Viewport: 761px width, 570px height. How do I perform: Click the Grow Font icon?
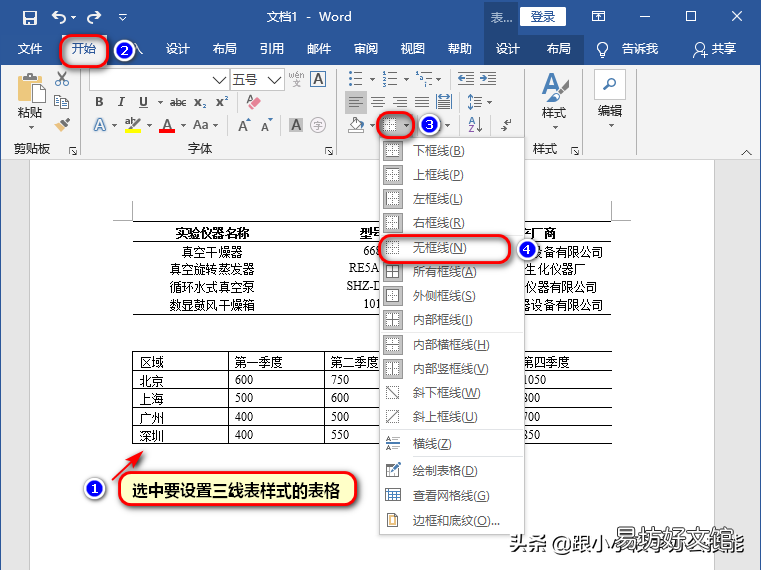pos(244,125)
